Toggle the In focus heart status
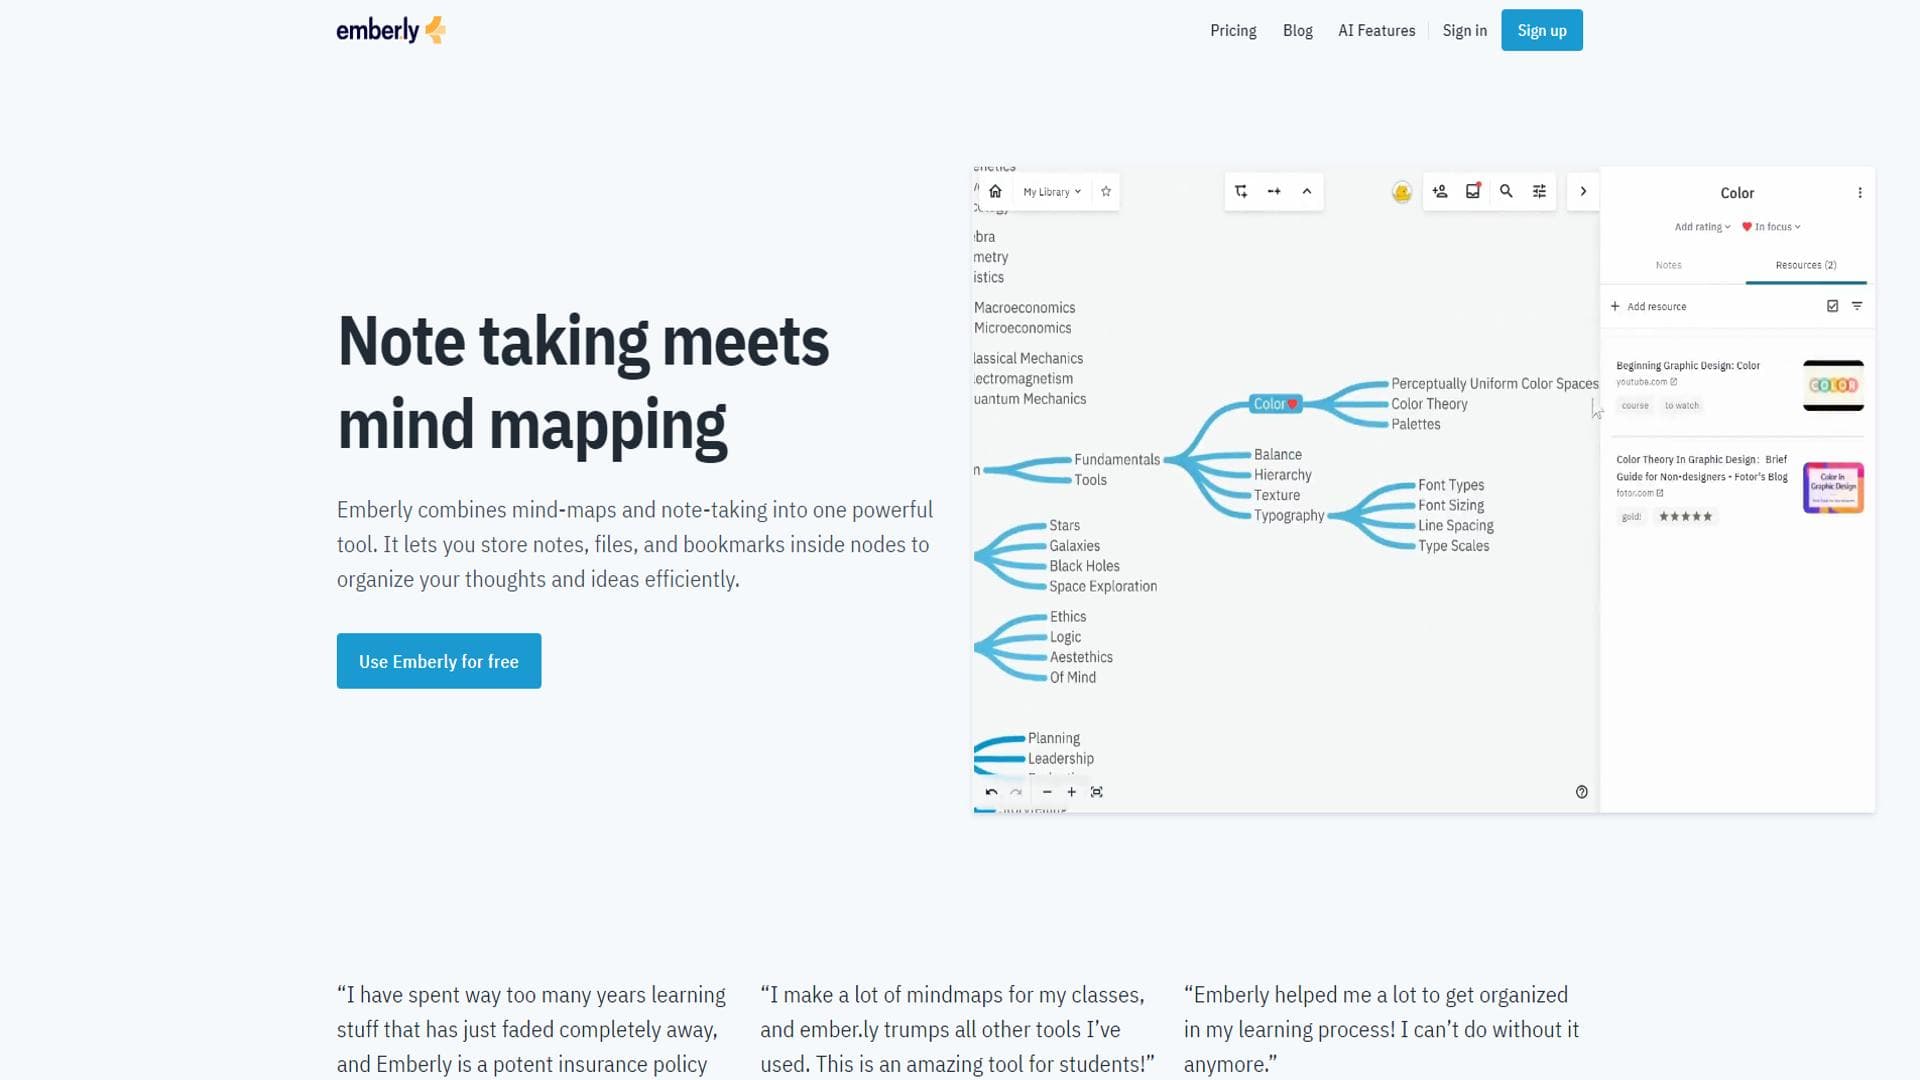Image resolution: width=1920 pixels, height=1080 pixels. click(1771, 227)
